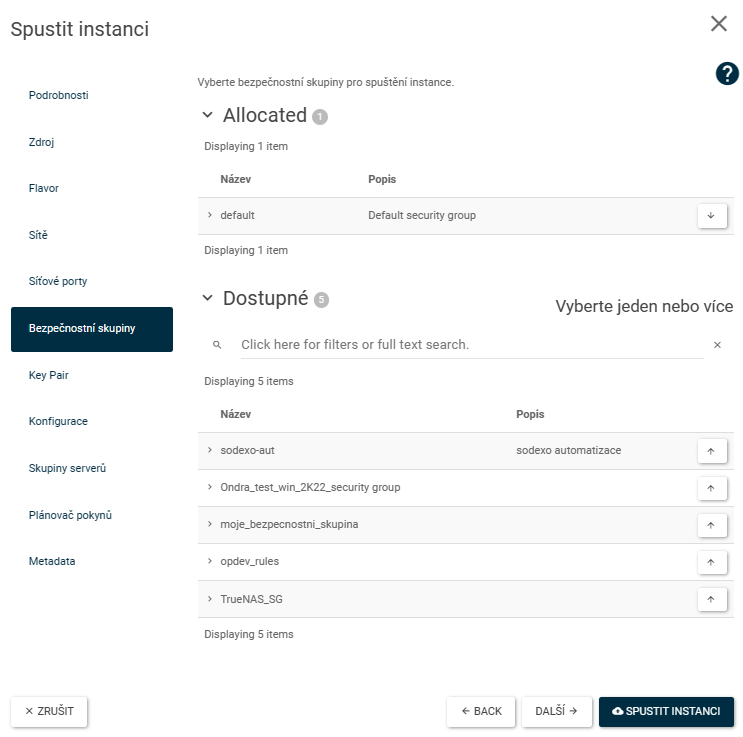Viewport: 743px width, 737px height.
Task: Allocate sodexo-aut group using up arrow
Action: point(712,451)
